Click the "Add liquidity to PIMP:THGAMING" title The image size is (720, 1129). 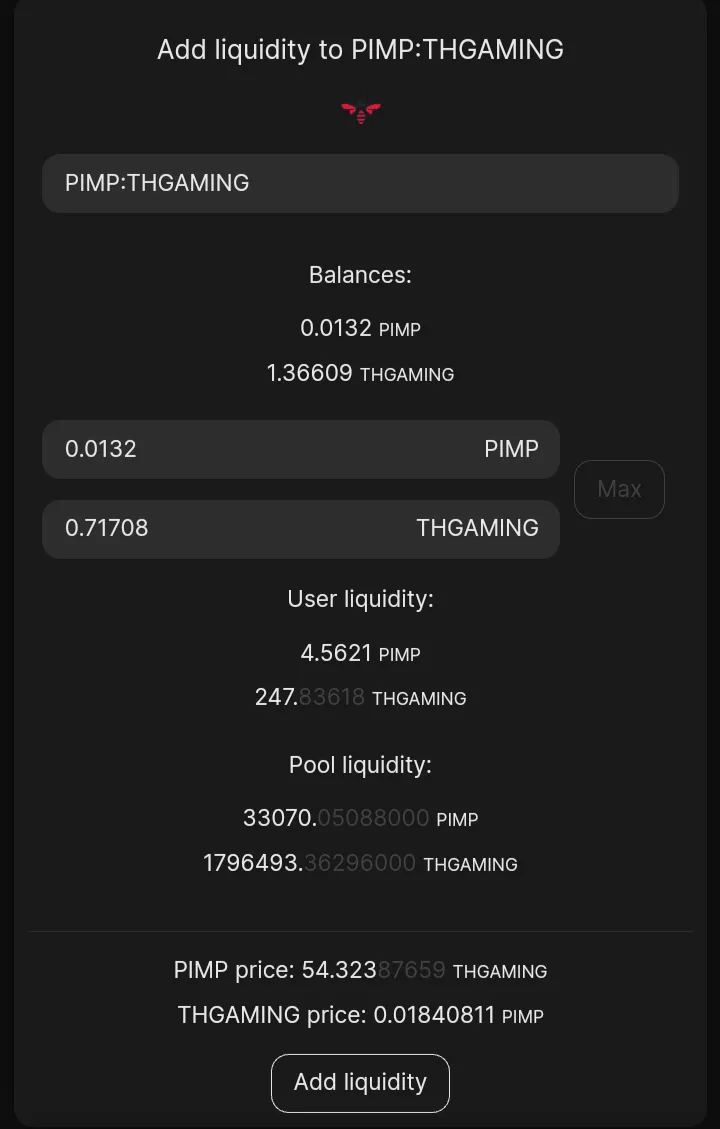coord(360,49)
